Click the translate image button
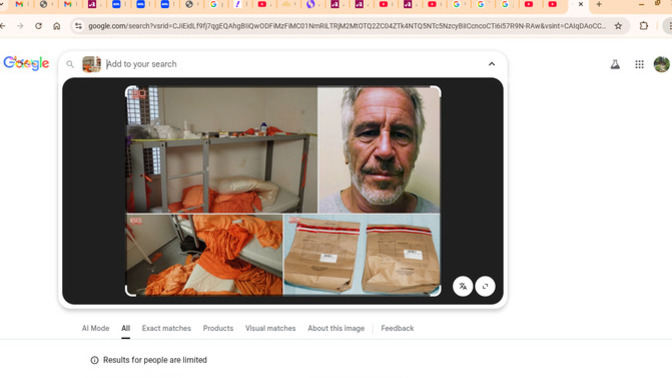Screen dimensions: 672x378 463,286
